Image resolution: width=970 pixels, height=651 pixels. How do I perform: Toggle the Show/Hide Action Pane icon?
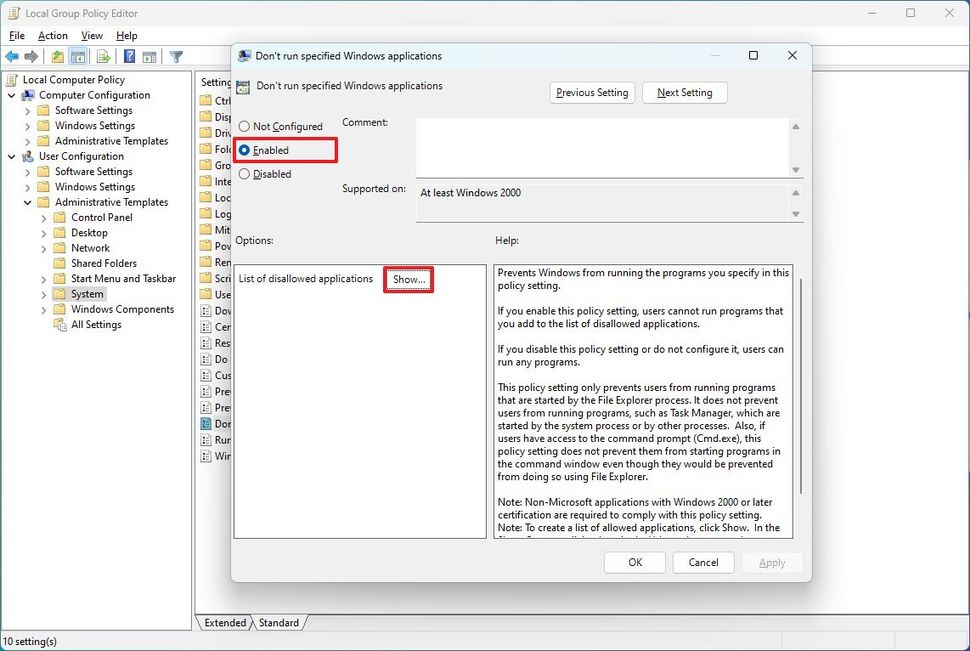(x=150, y=56)
